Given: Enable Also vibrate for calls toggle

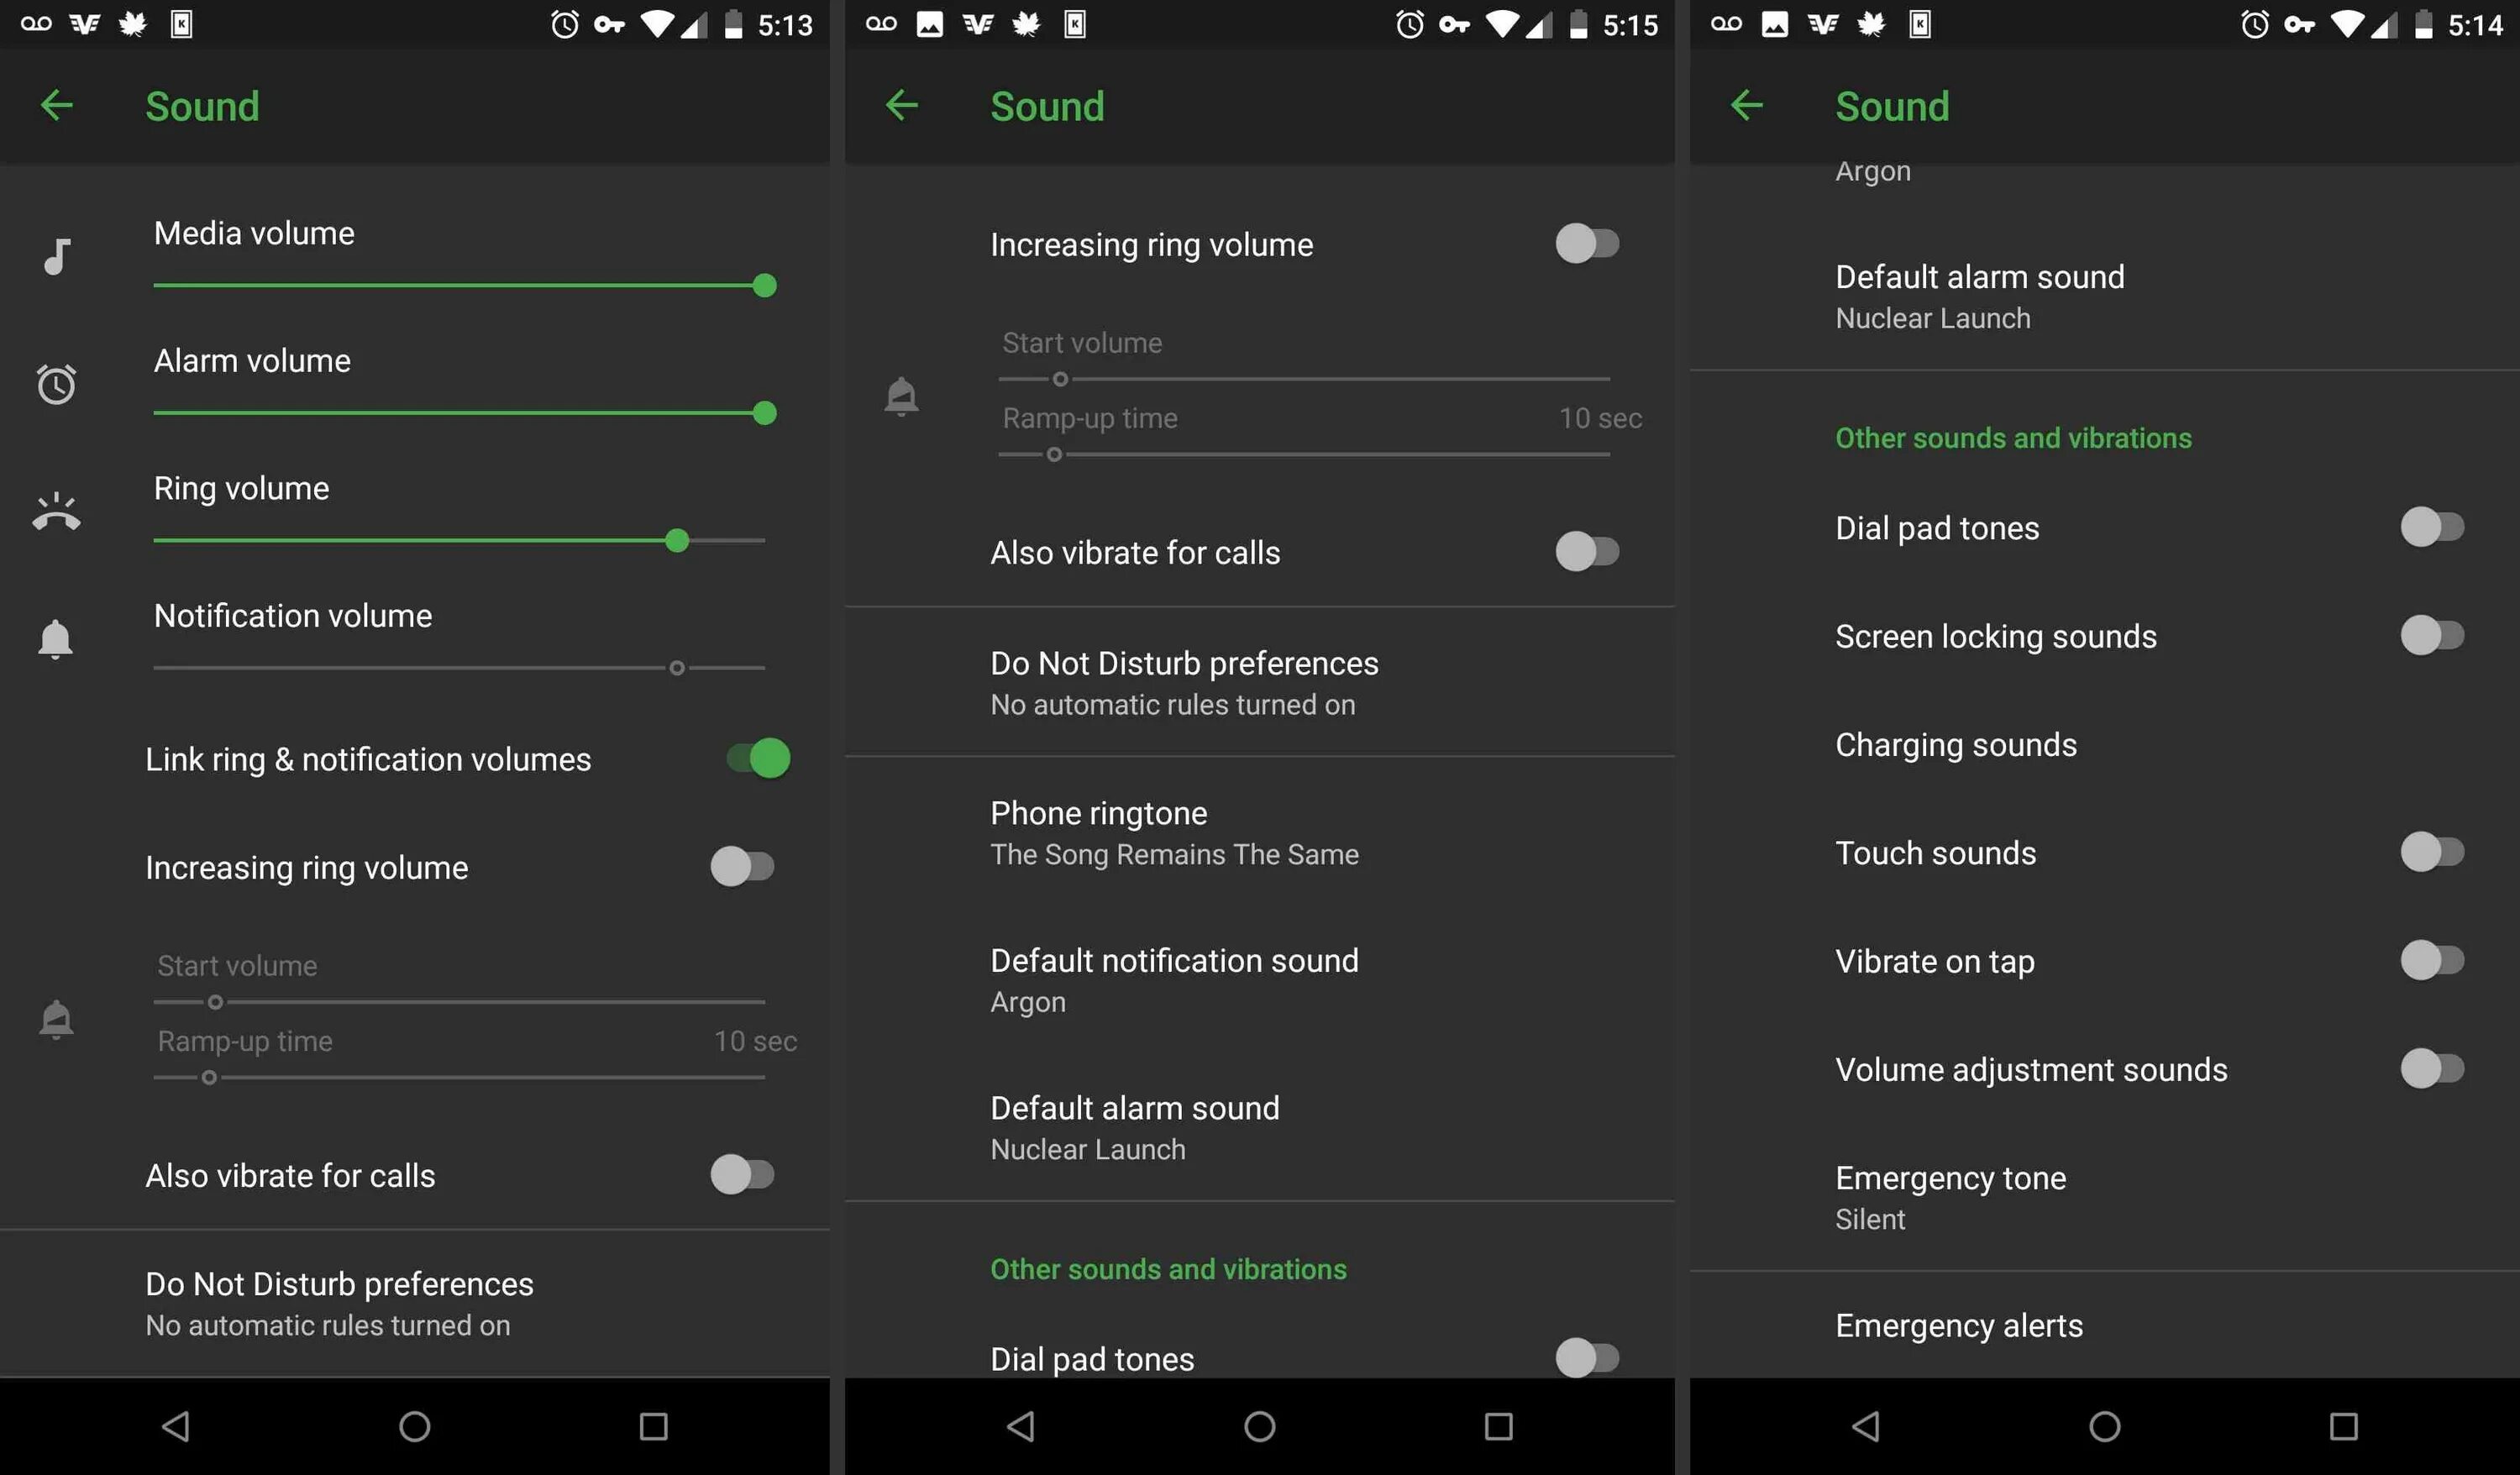Looking at the screenshot, I should (x=741, y=1173).
